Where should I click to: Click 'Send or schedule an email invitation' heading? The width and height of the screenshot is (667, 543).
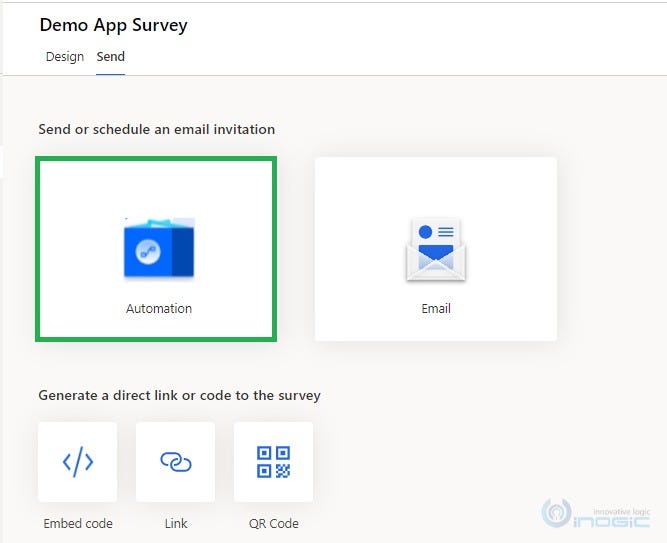point(157,129)
